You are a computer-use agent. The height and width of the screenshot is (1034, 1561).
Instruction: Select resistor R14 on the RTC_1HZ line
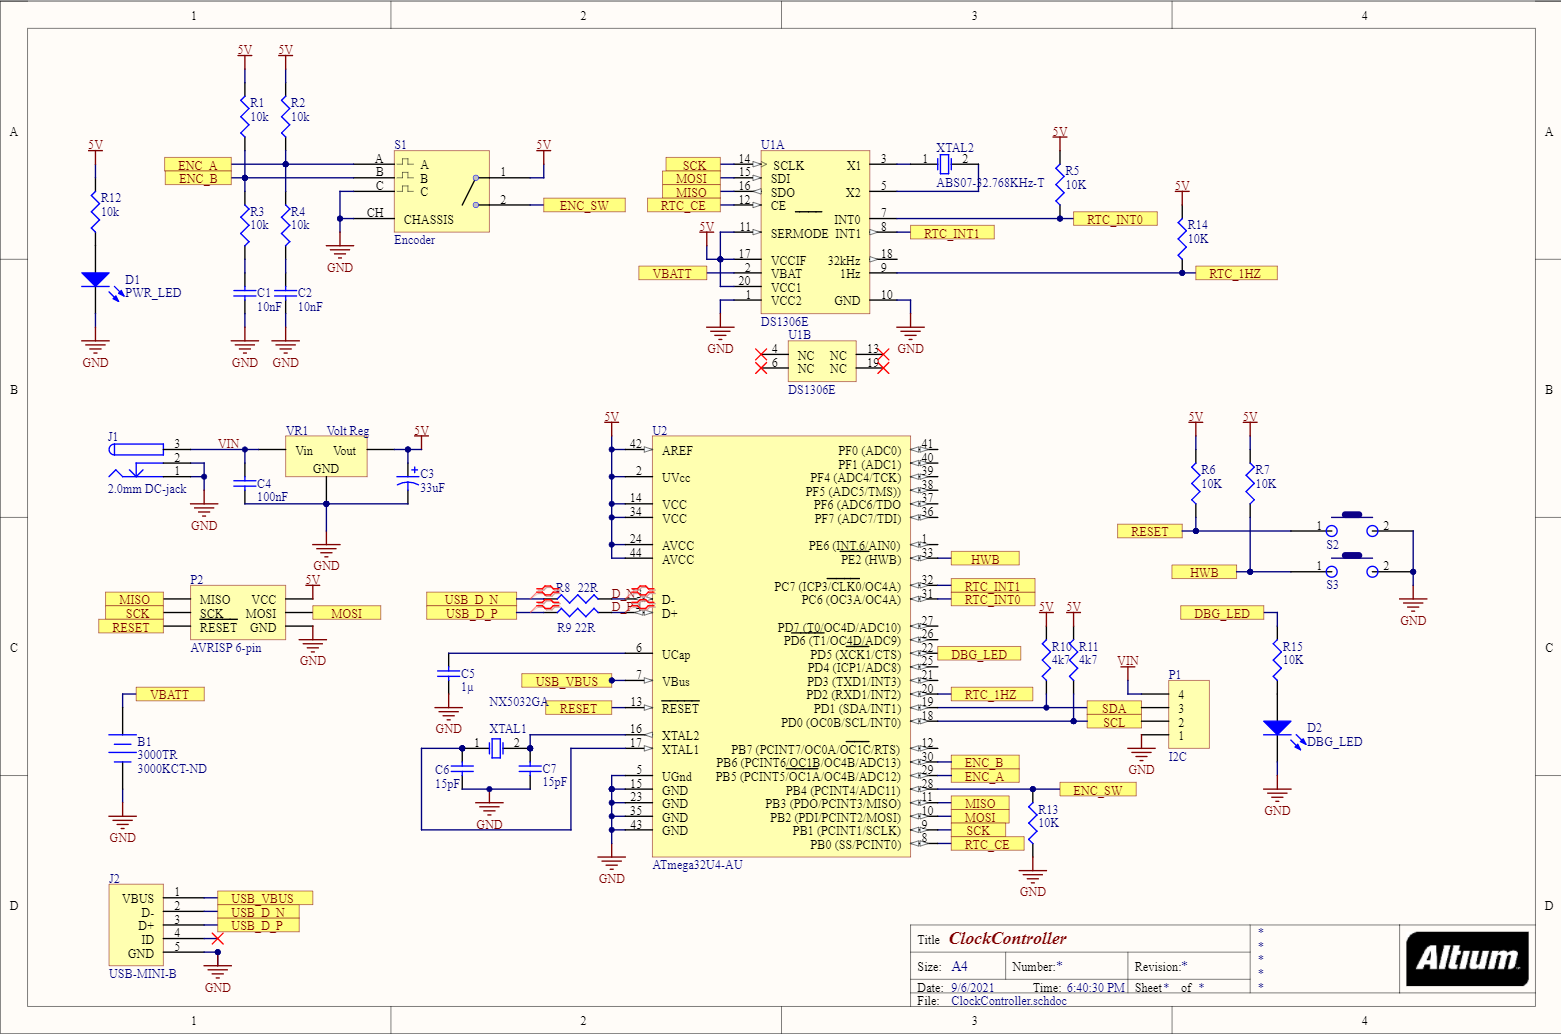1182,237
